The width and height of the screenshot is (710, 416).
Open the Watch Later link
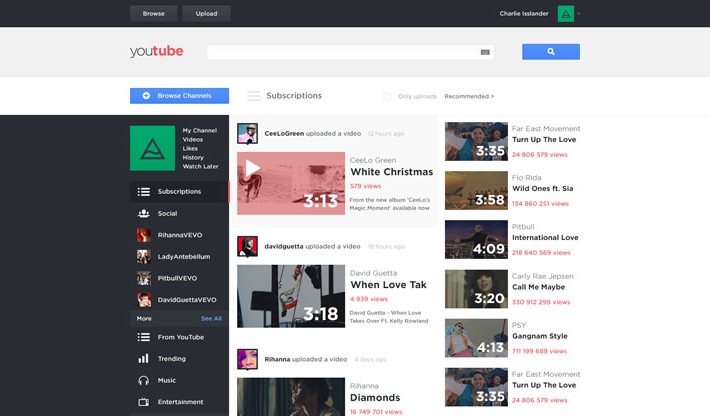[x=200, y=166]
